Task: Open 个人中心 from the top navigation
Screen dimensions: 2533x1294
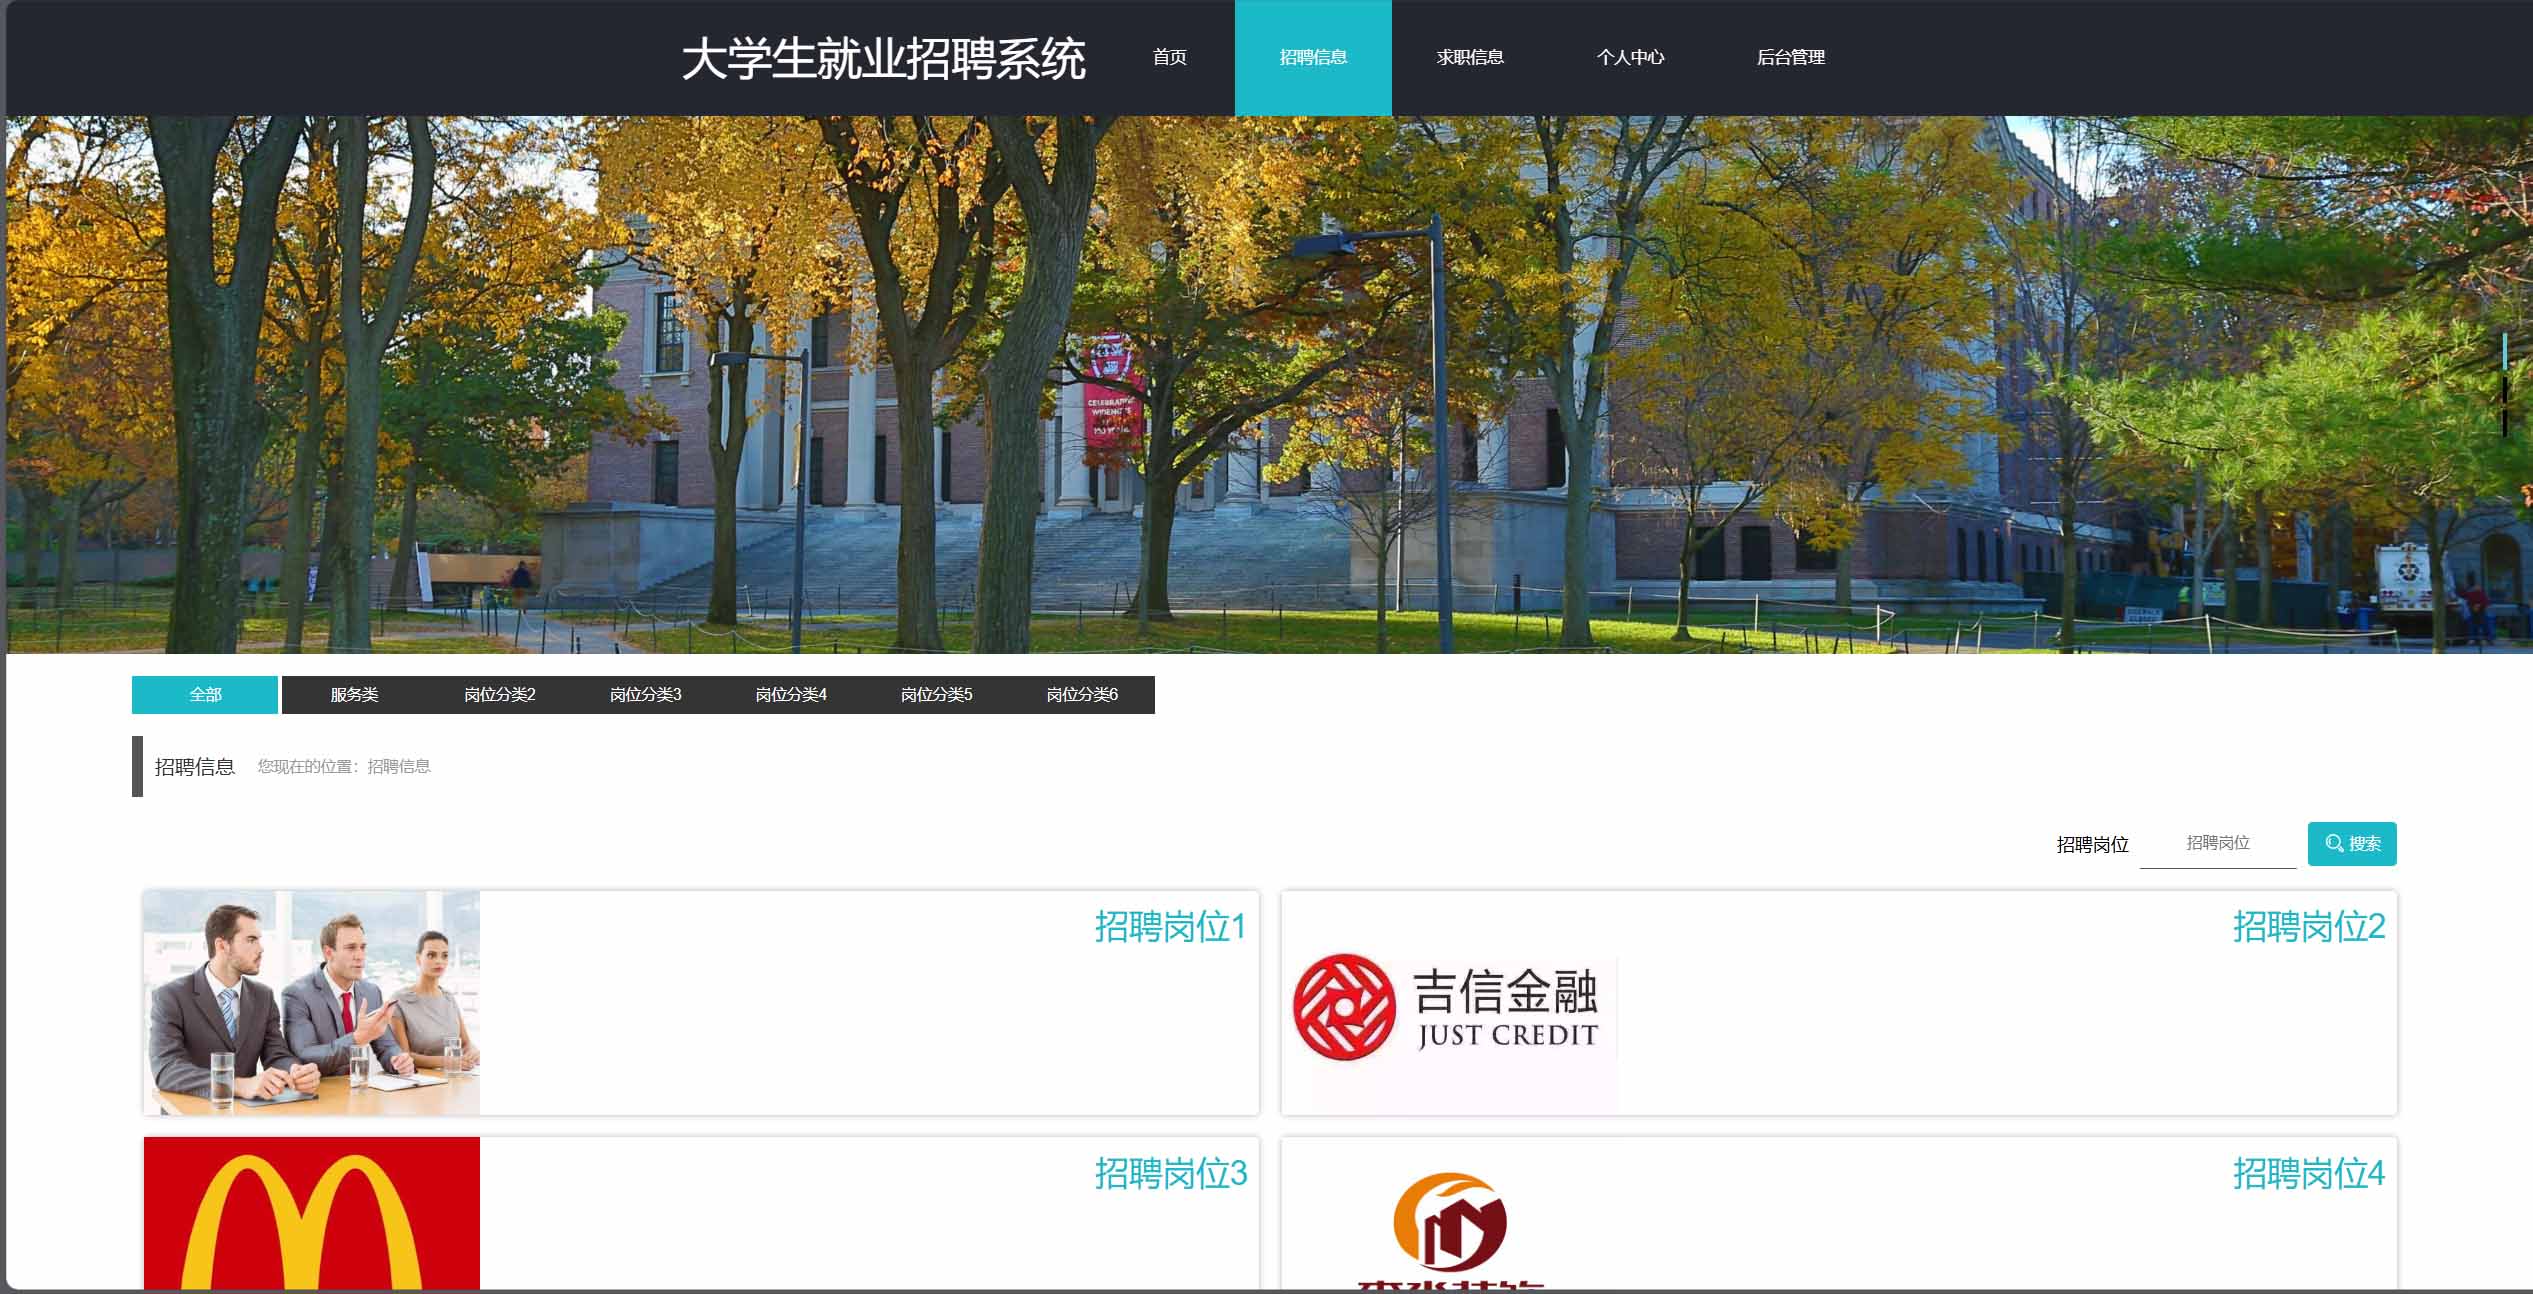Action: click(x=1630, y=57)
